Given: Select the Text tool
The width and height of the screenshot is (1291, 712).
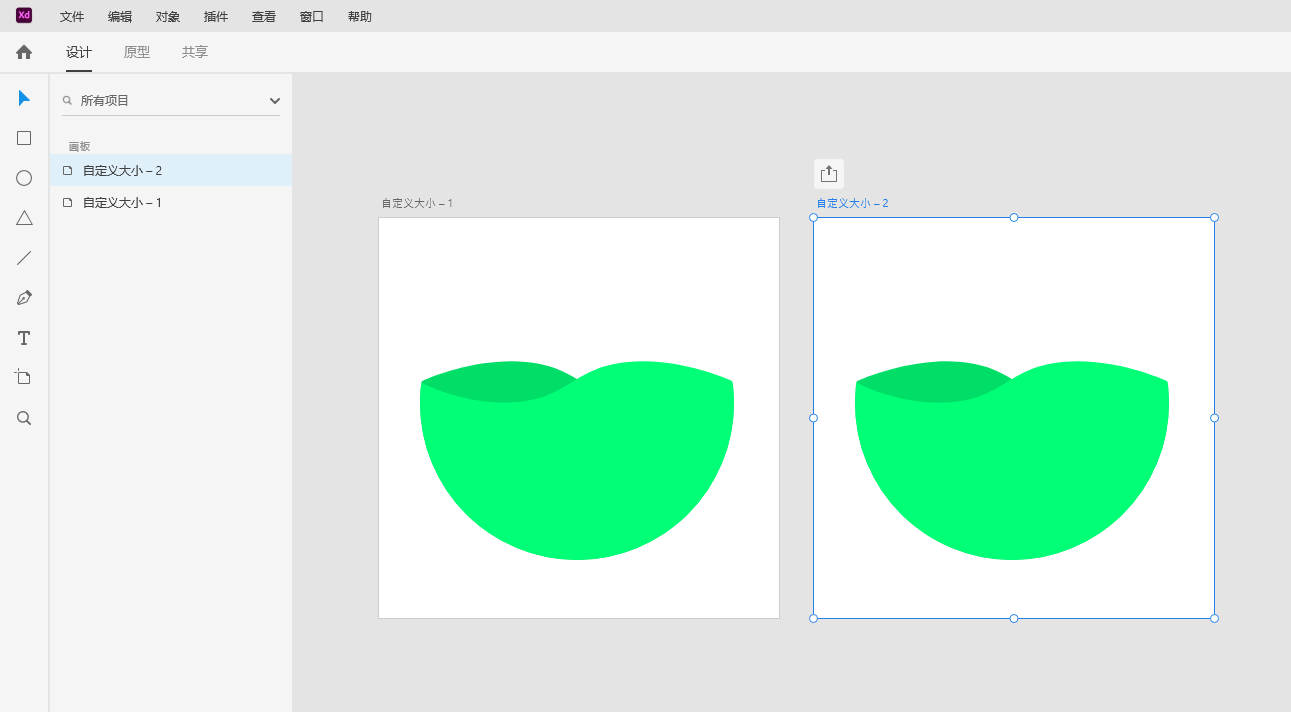Looking at the screenshot, I should tap(24, 338).
